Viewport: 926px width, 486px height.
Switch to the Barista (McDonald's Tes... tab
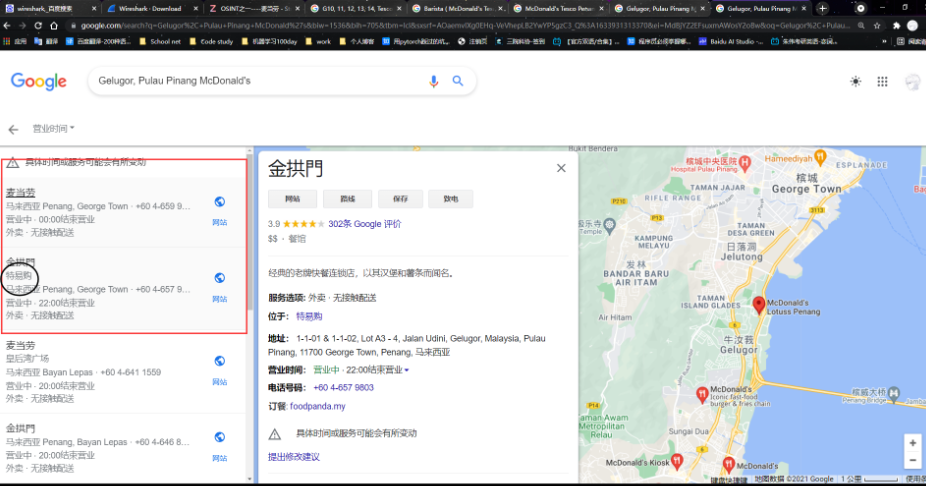point(457,9)
